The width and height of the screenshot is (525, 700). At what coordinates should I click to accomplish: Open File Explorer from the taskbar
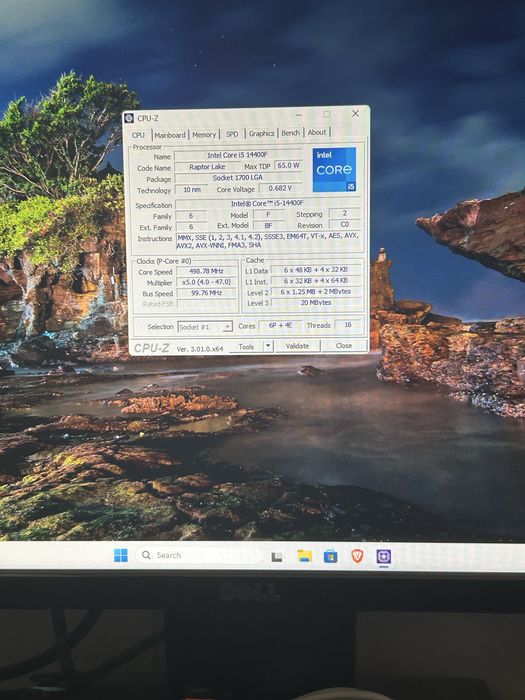(304, 556)
